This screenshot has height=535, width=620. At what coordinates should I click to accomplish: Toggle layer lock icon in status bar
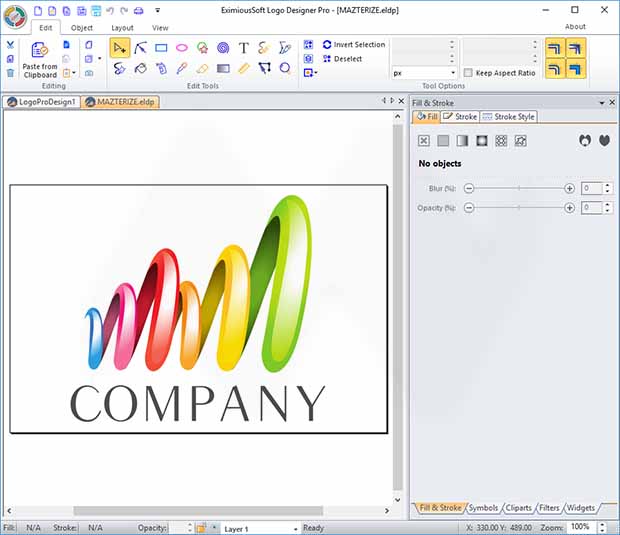[201, 528]
